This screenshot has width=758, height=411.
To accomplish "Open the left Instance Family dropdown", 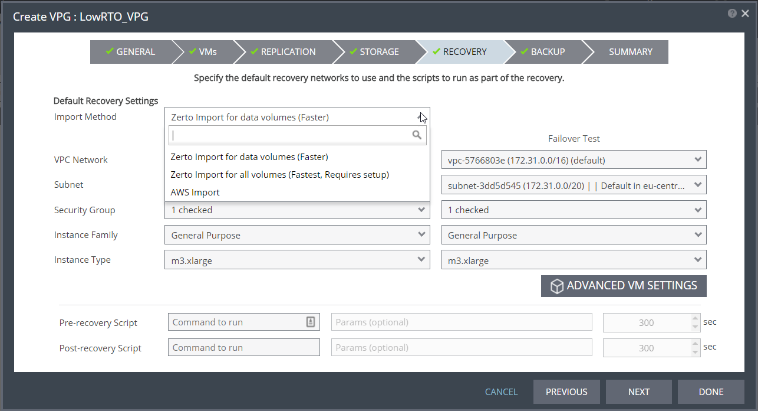I will pyautogui.click(x=297, y=235).
